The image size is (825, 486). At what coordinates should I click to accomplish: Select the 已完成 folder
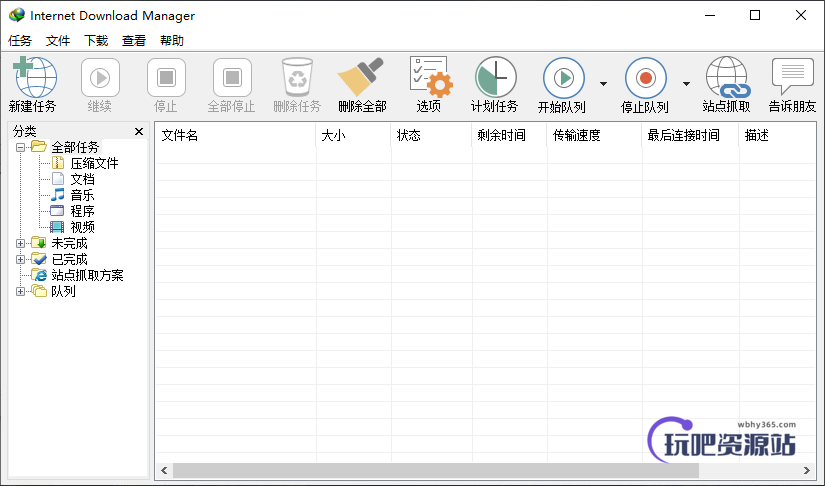[69, 259]
